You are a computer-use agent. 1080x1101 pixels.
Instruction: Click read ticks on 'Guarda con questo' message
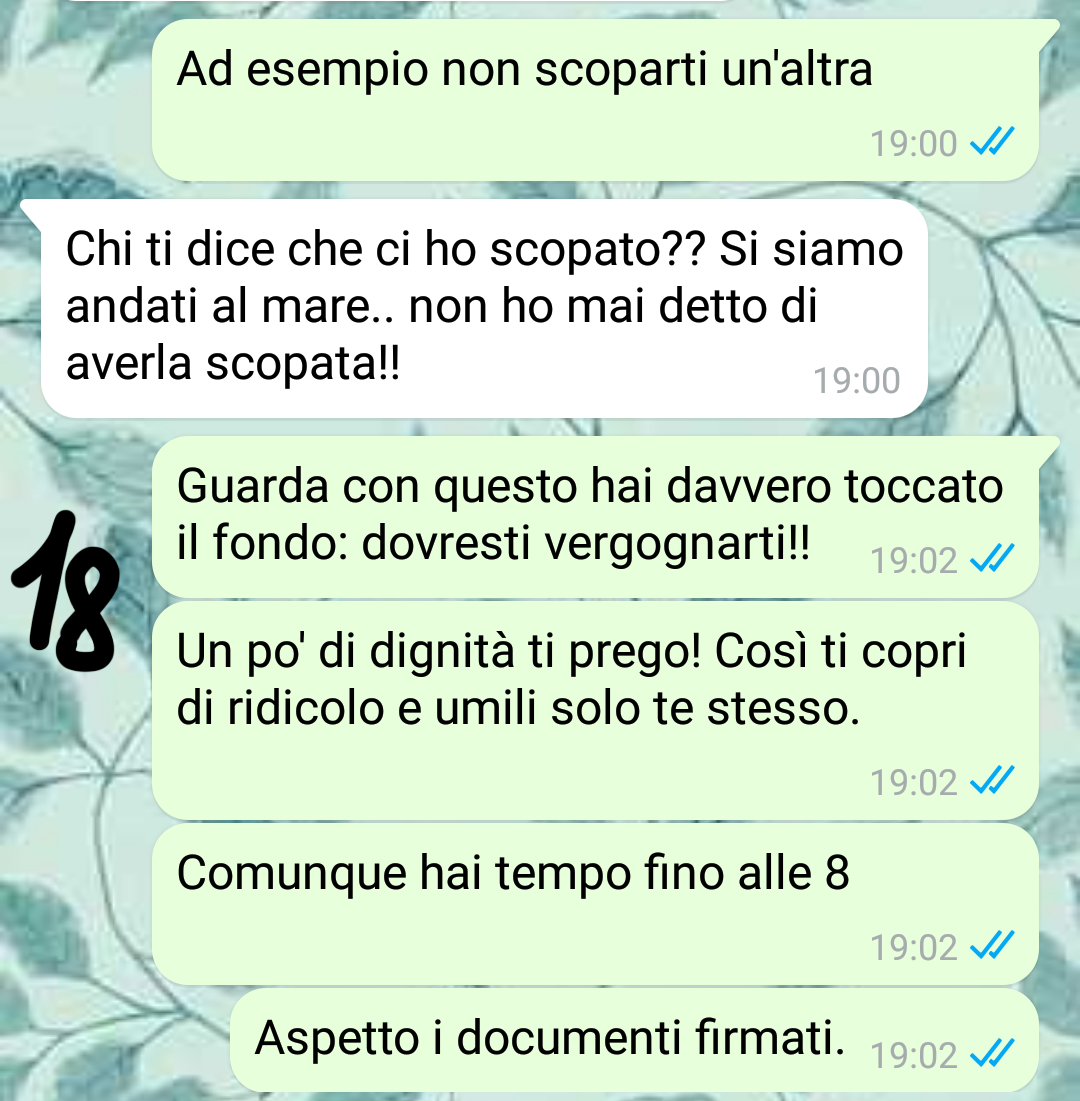pyautogui.click(x=992, y=559)
